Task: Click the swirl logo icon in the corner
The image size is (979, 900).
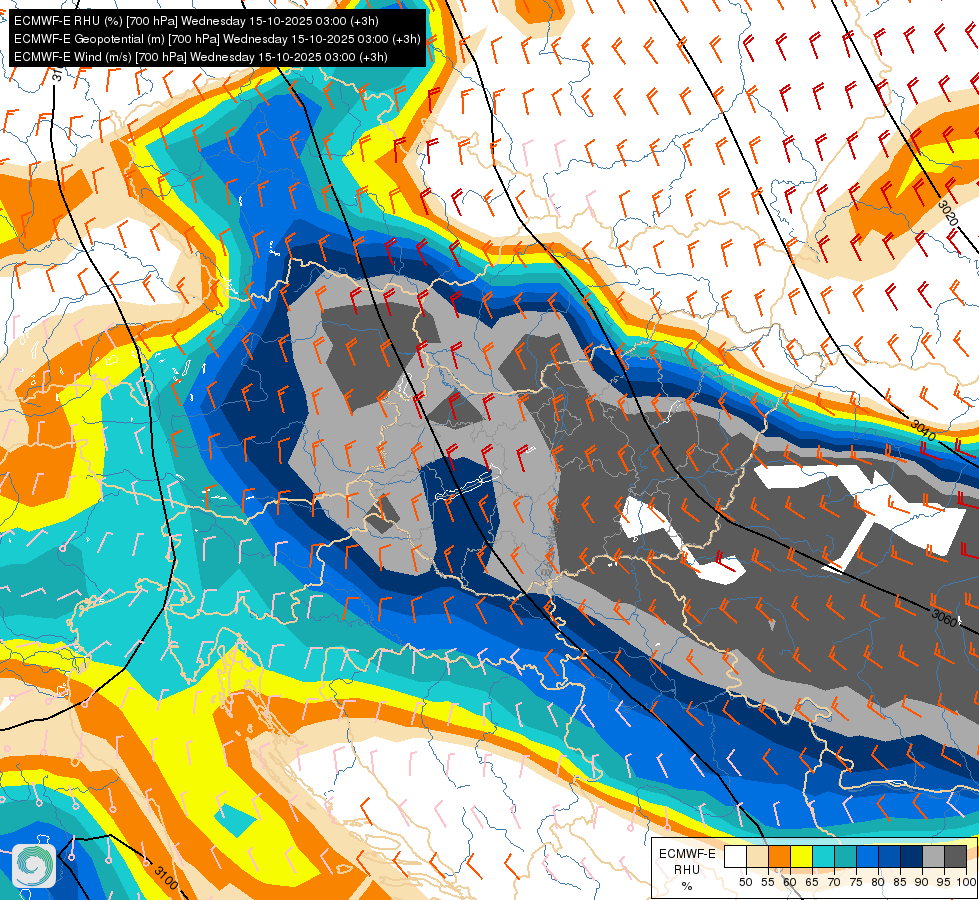Action: click(34, 865)
